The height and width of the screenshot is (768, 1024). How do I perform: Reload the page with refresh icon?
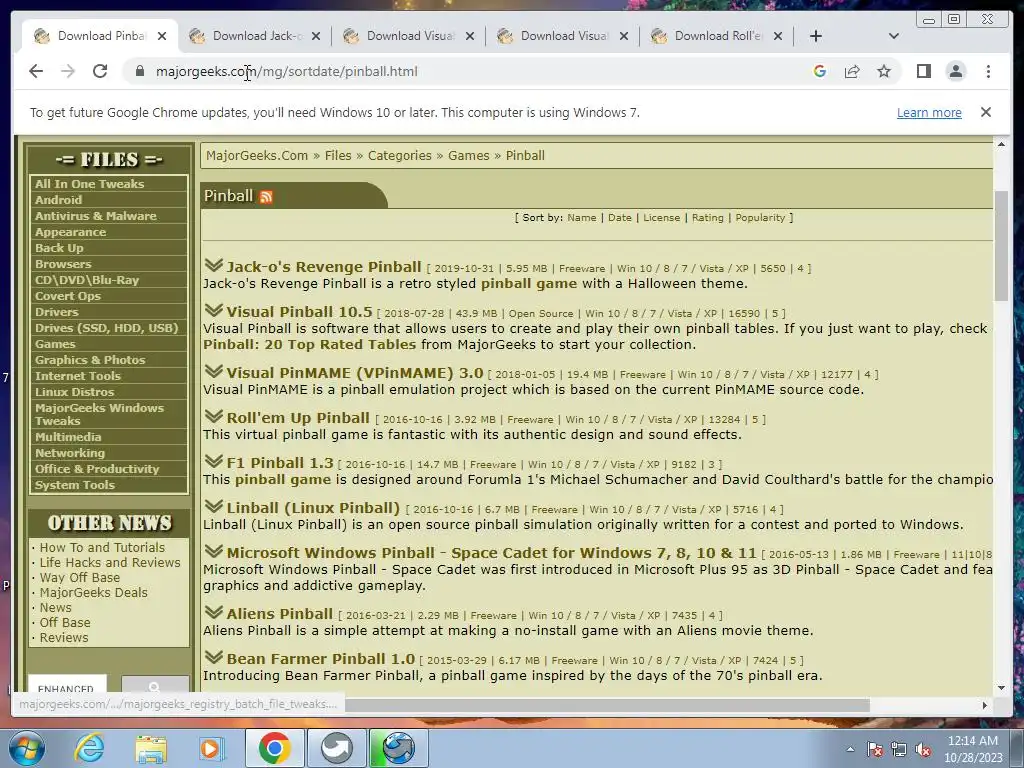point(100,71)
